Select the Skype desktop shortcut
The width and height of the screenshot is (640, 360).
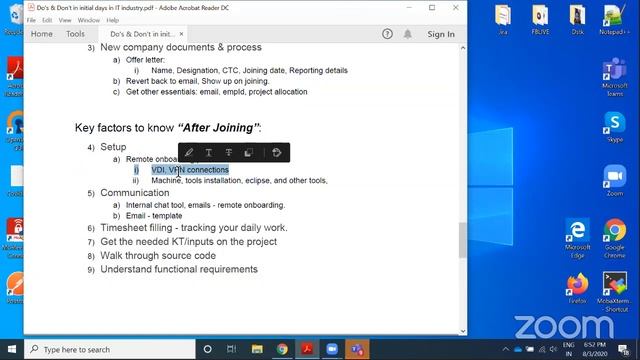(615, 127)
